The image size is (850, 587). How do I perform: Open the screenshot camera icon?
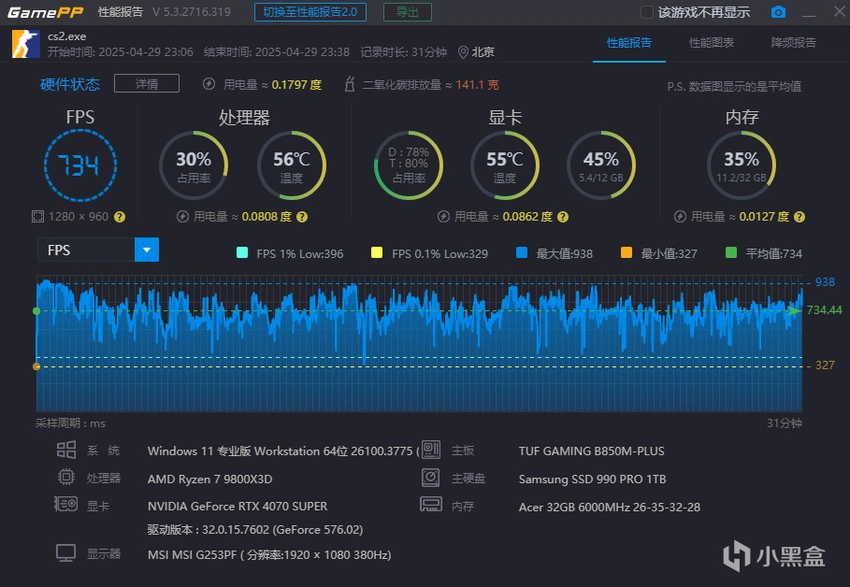pyautogui.click(x=780, y=12)
